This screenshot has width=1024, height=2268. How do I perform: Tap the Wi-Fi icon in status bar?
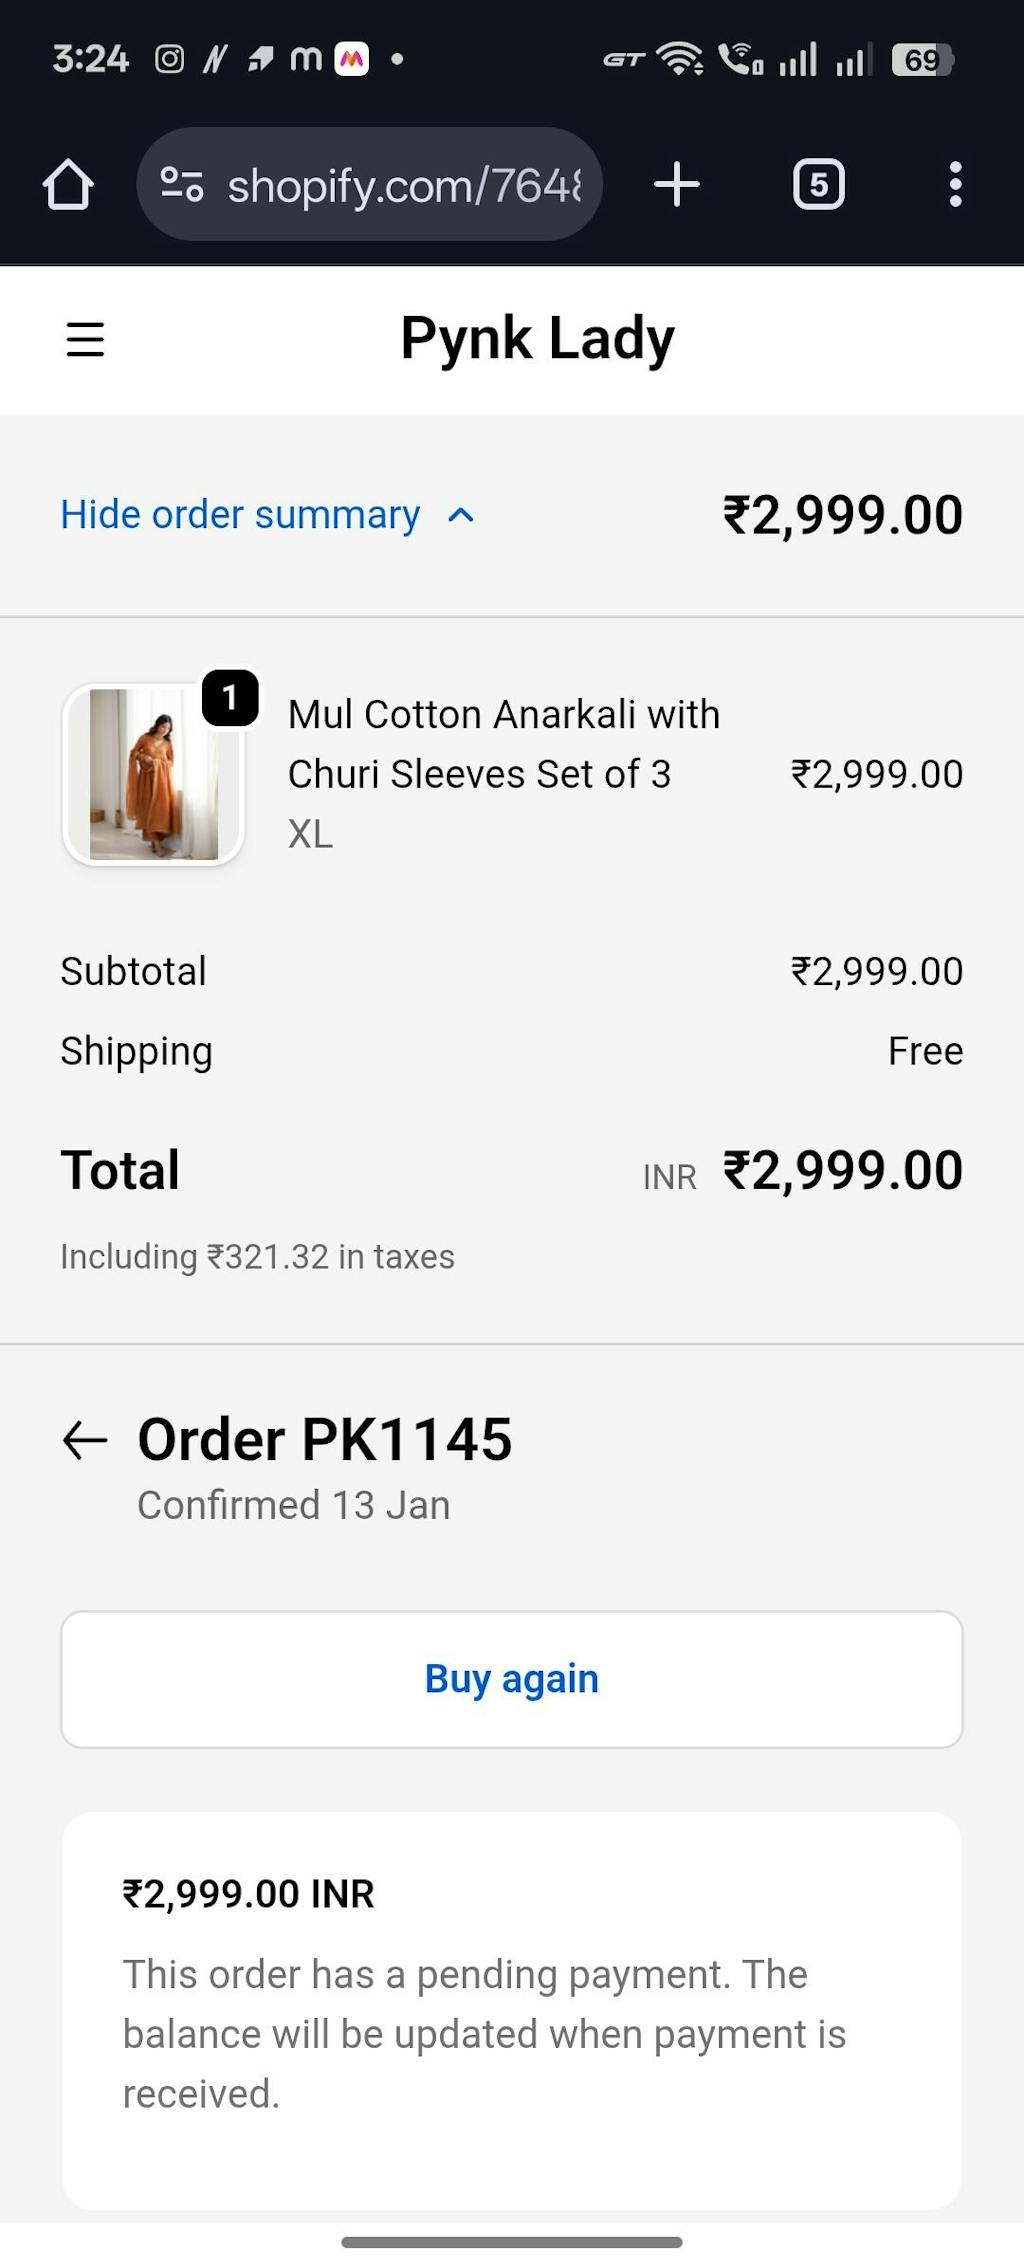680,60
